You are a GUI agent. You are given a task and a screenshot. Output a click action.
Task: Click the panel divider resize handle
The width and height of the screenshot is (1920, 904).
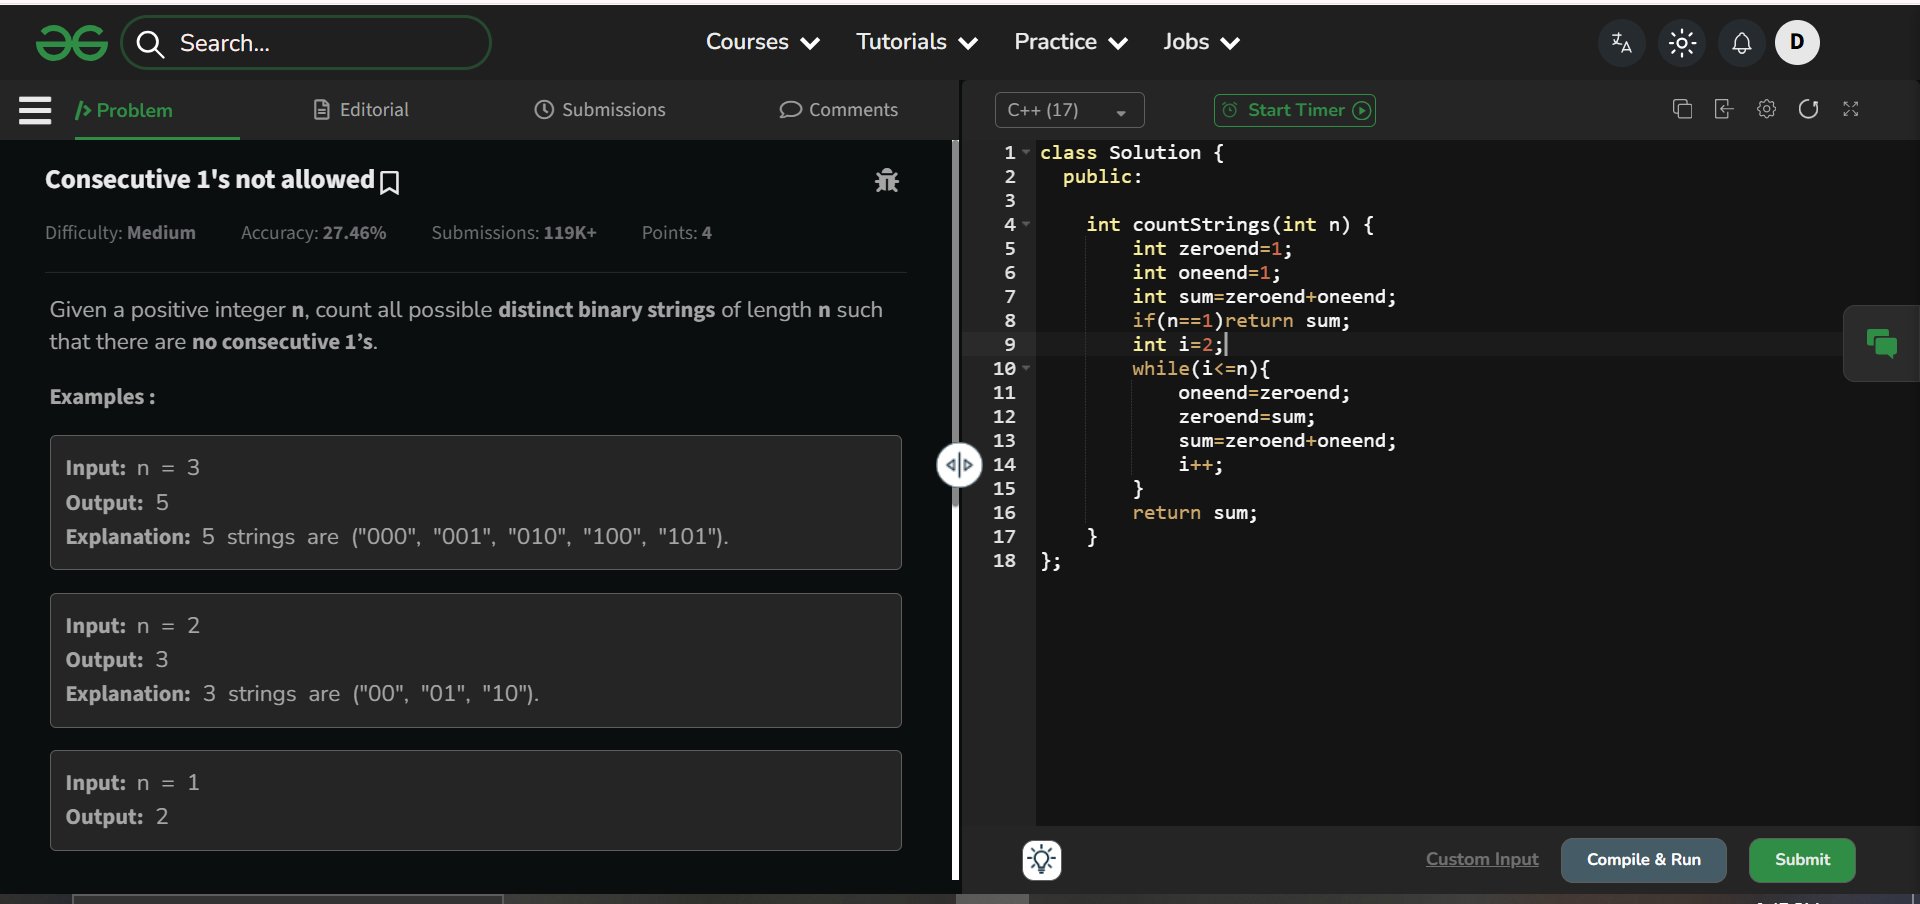click(x=959, y=465)
